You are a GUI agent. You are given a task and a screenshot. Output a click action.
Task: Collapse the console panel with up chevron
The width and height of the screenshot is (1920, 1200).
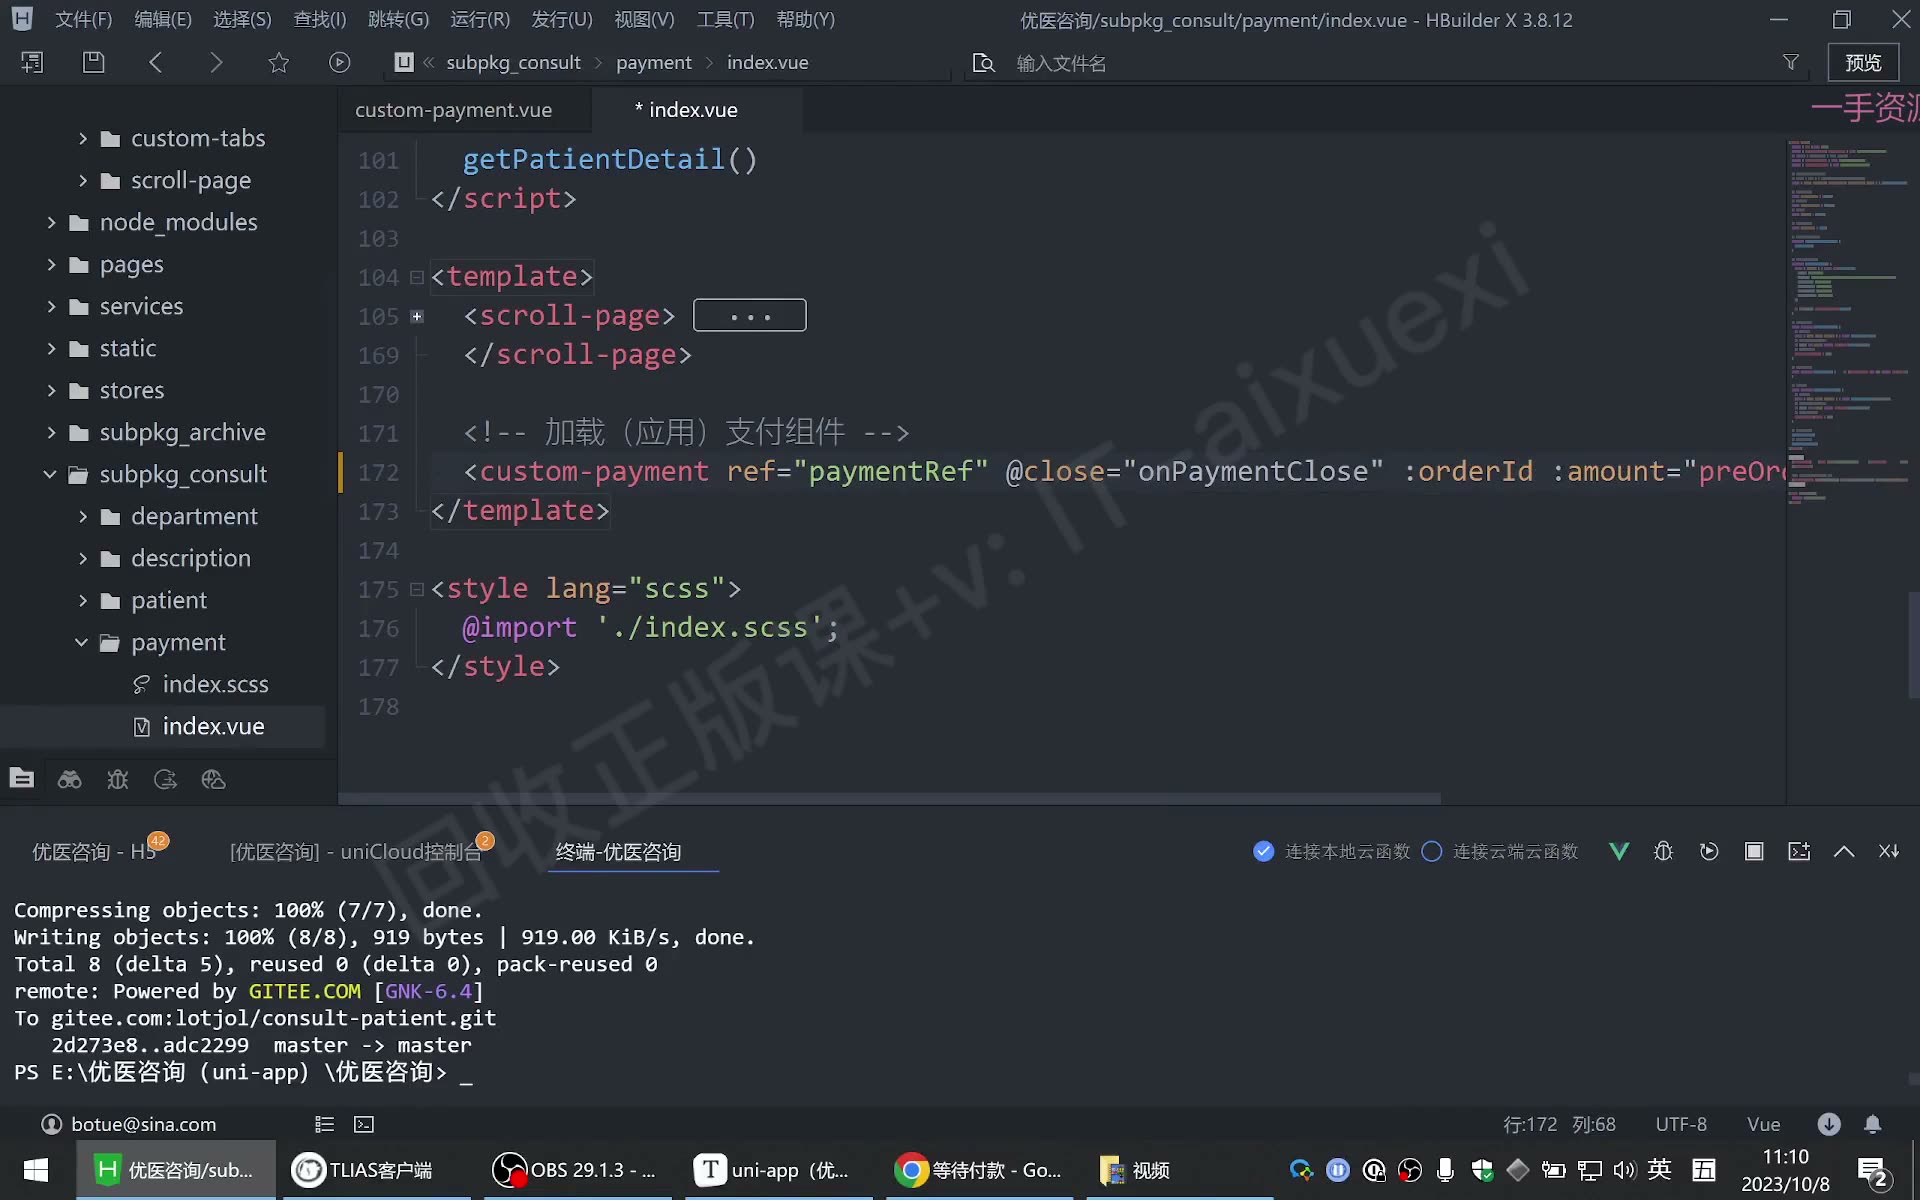pyautogui.click(x=1844, y=851)
